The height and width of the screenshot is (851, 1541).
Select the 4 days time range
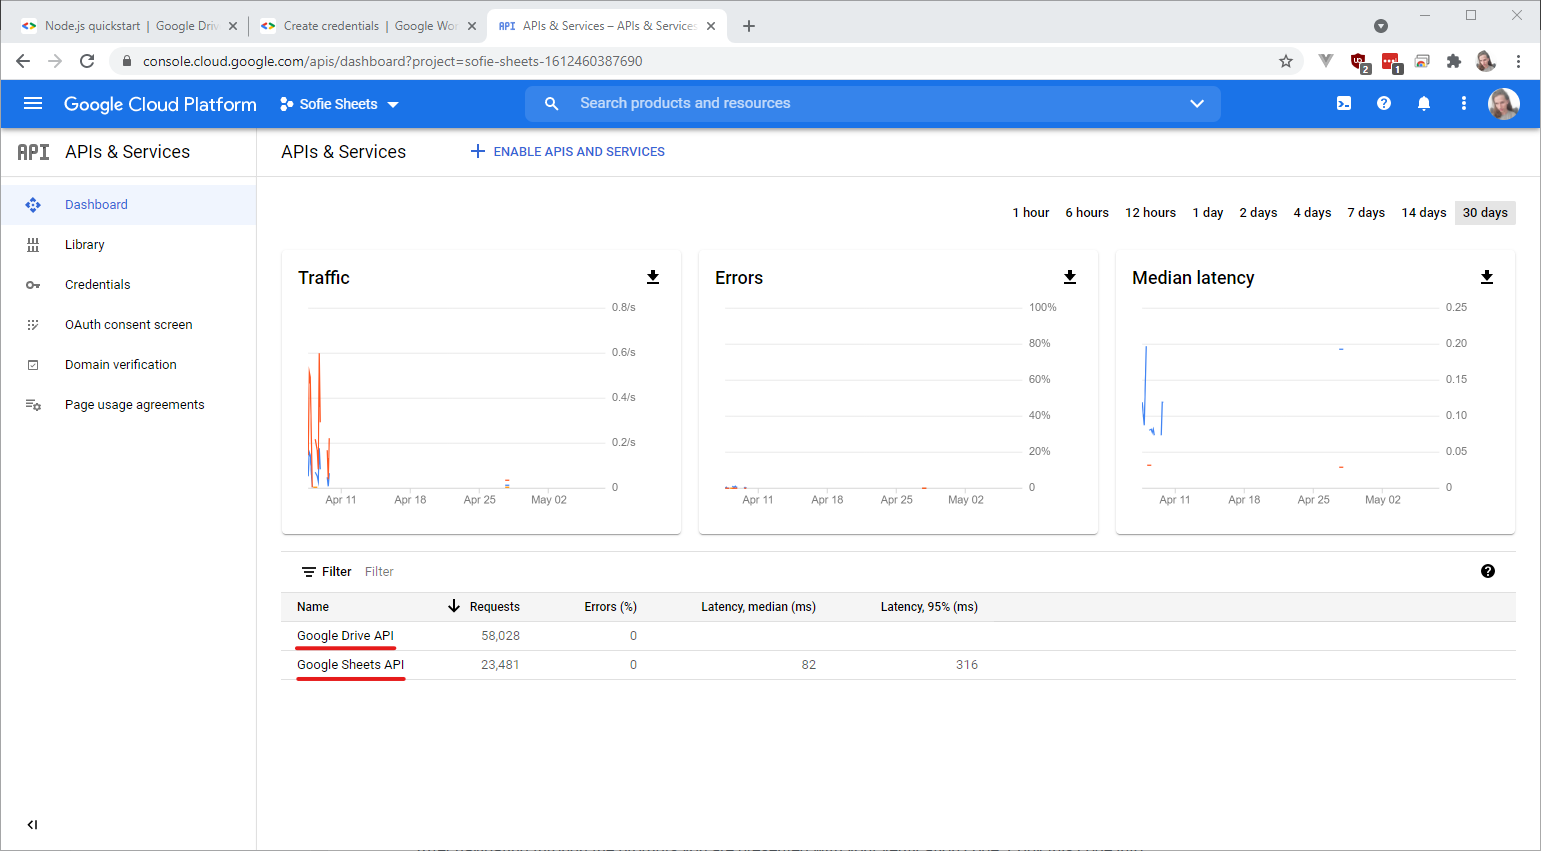click(x=1313, y=213)
